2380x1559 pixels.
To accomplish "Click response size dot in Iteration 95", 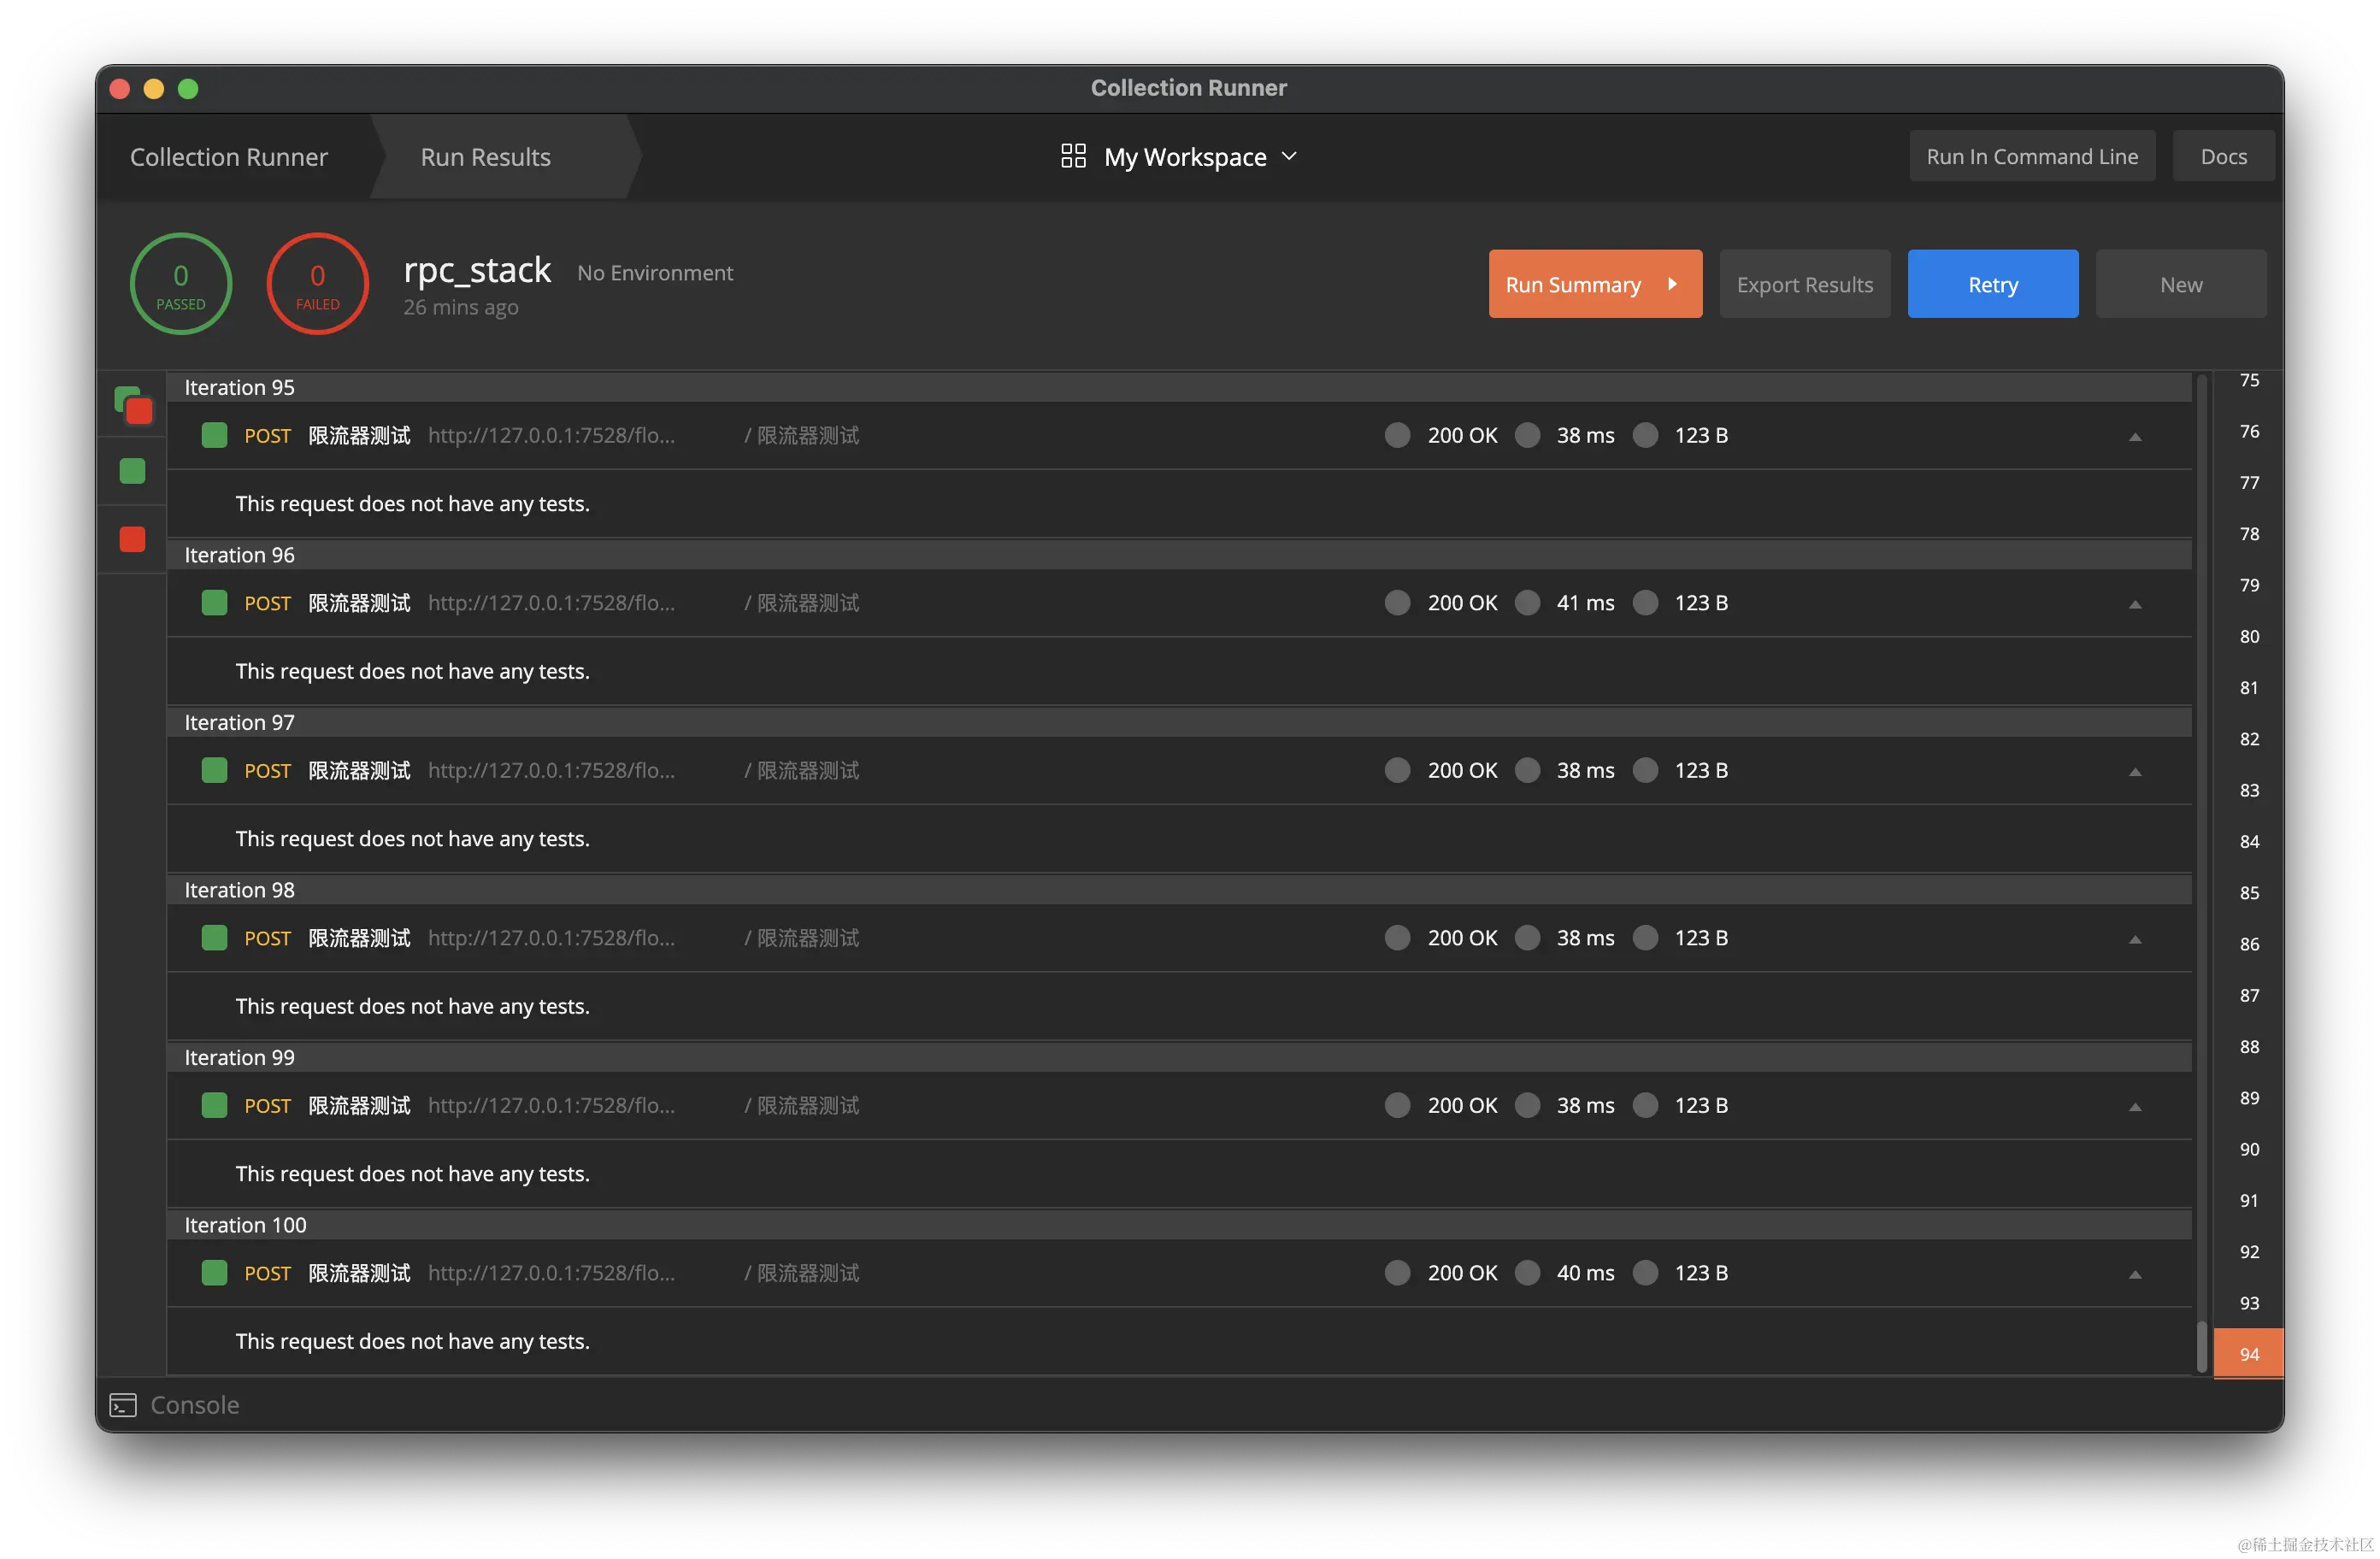I will click(x=1645, y=435).
